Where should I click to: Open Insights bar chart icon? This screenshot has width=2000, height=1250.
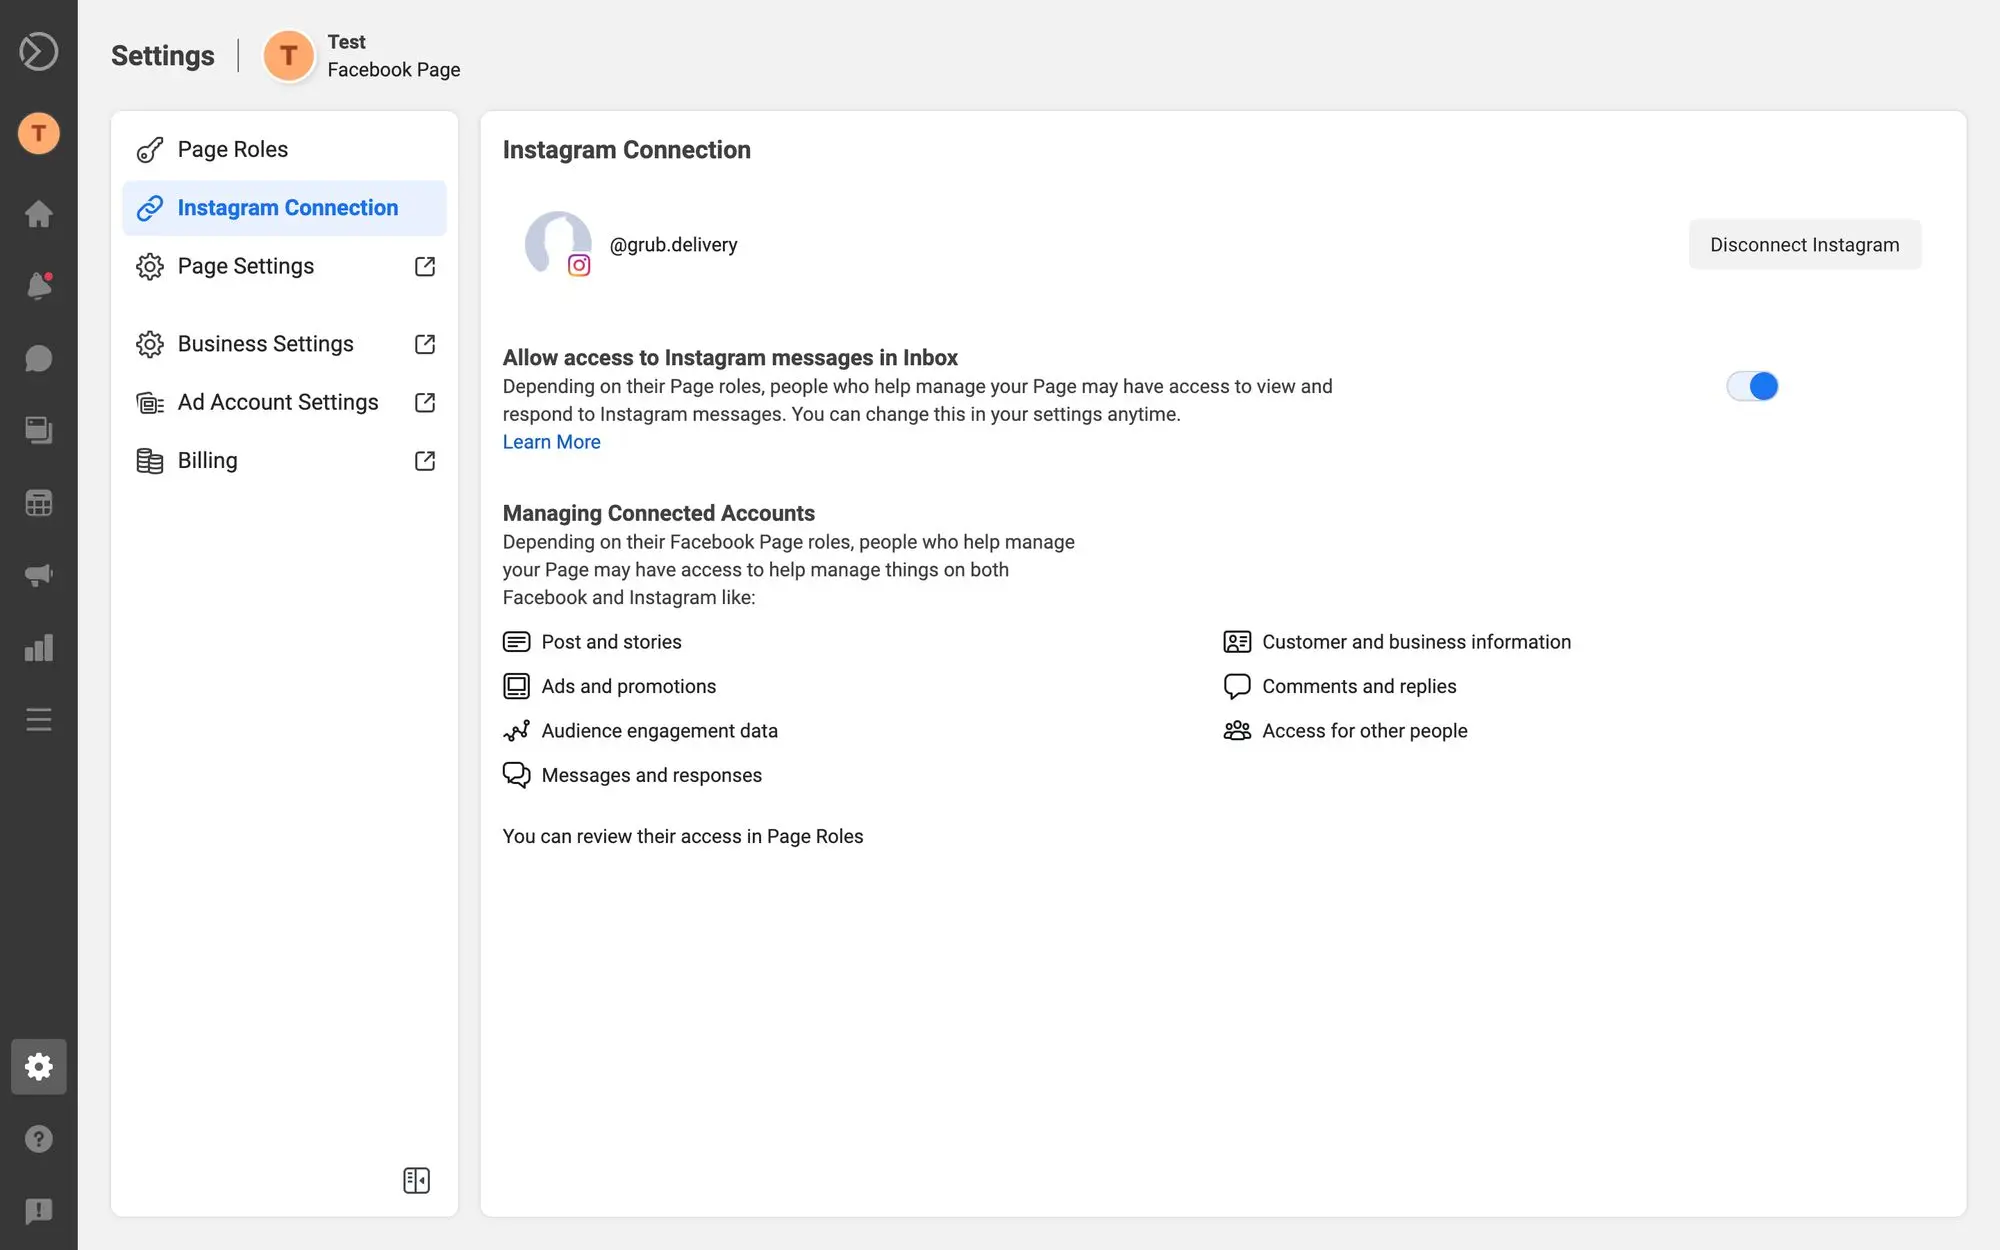pyautogui.click(x=38, y=648)
